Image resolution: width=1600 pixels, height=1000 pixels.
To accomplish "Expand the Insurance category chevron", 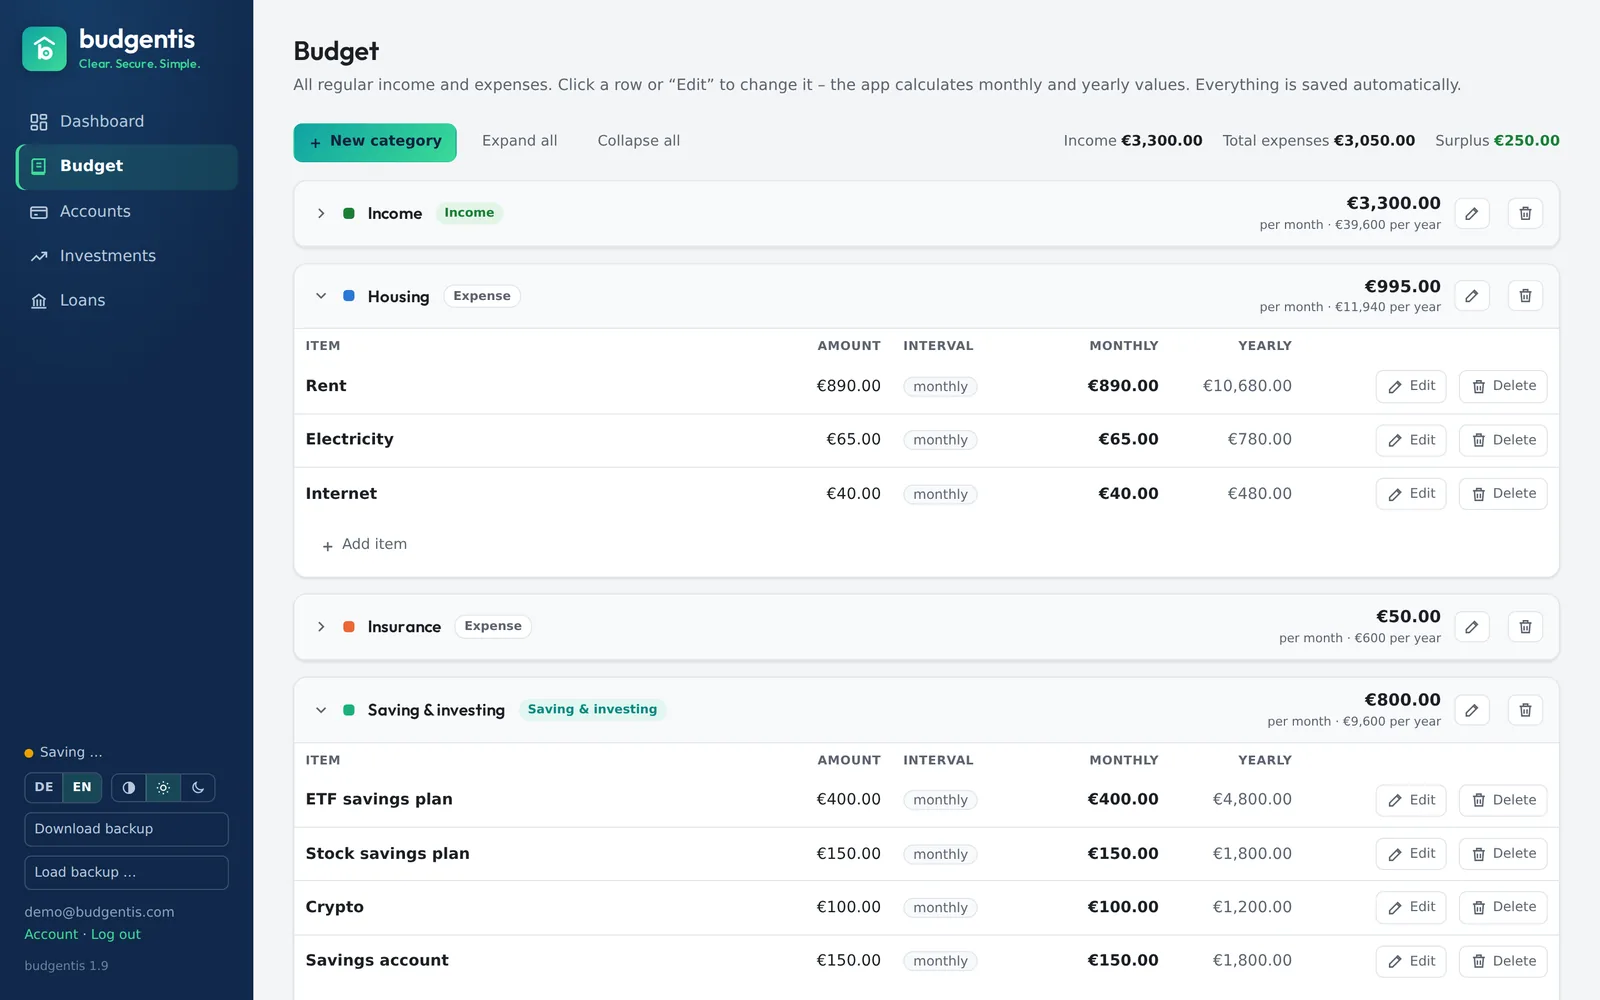I will [321, 627].
